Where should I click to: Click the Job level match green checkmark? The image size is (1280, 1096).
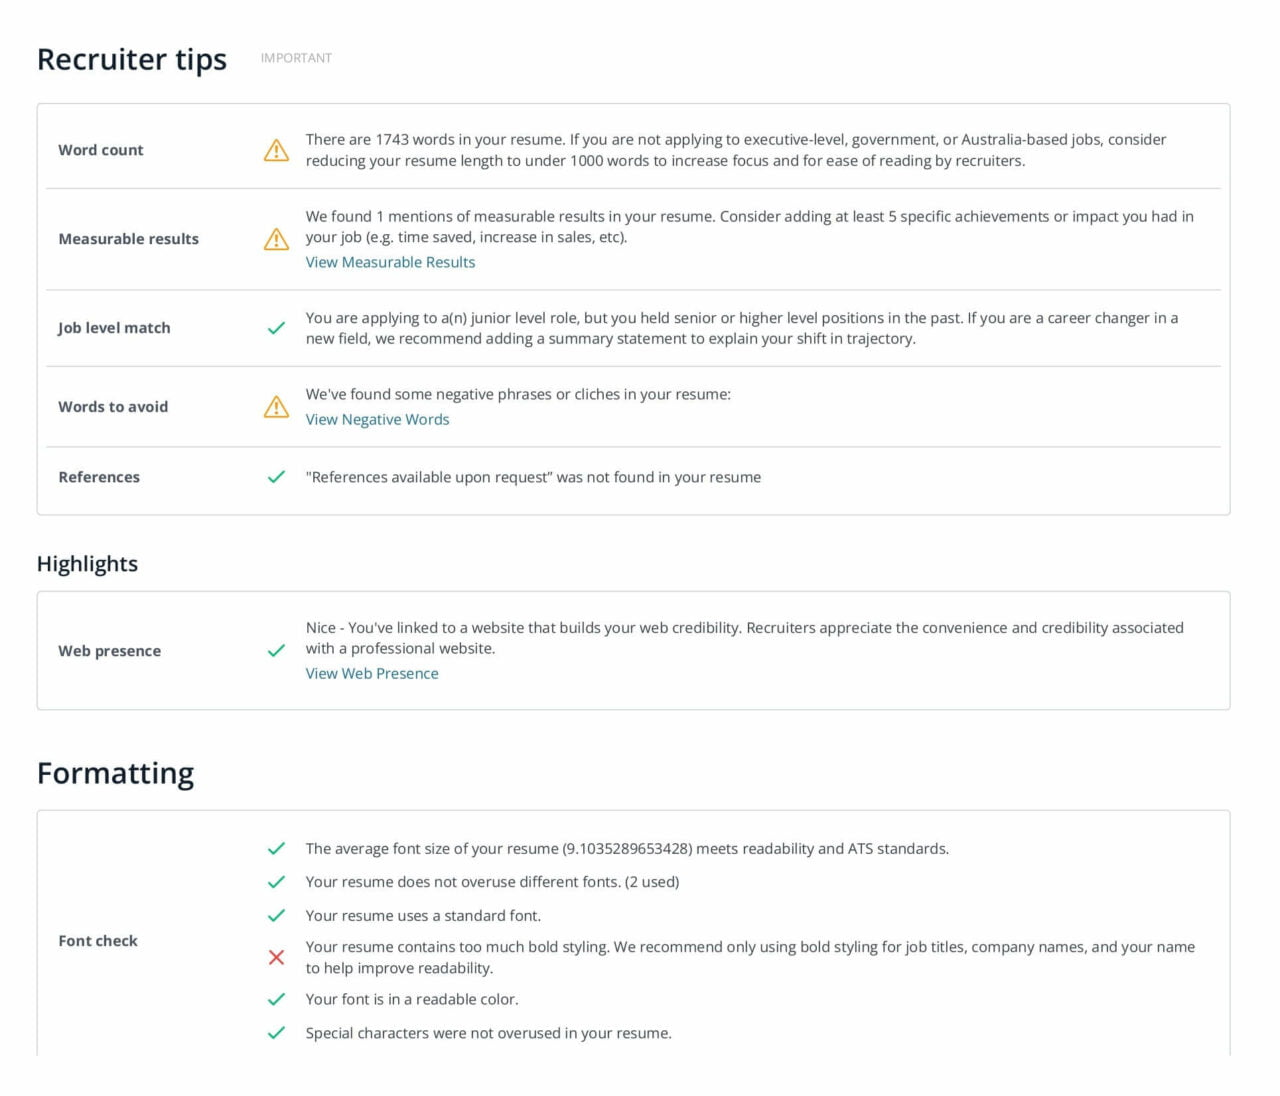[x=276, y=327]
